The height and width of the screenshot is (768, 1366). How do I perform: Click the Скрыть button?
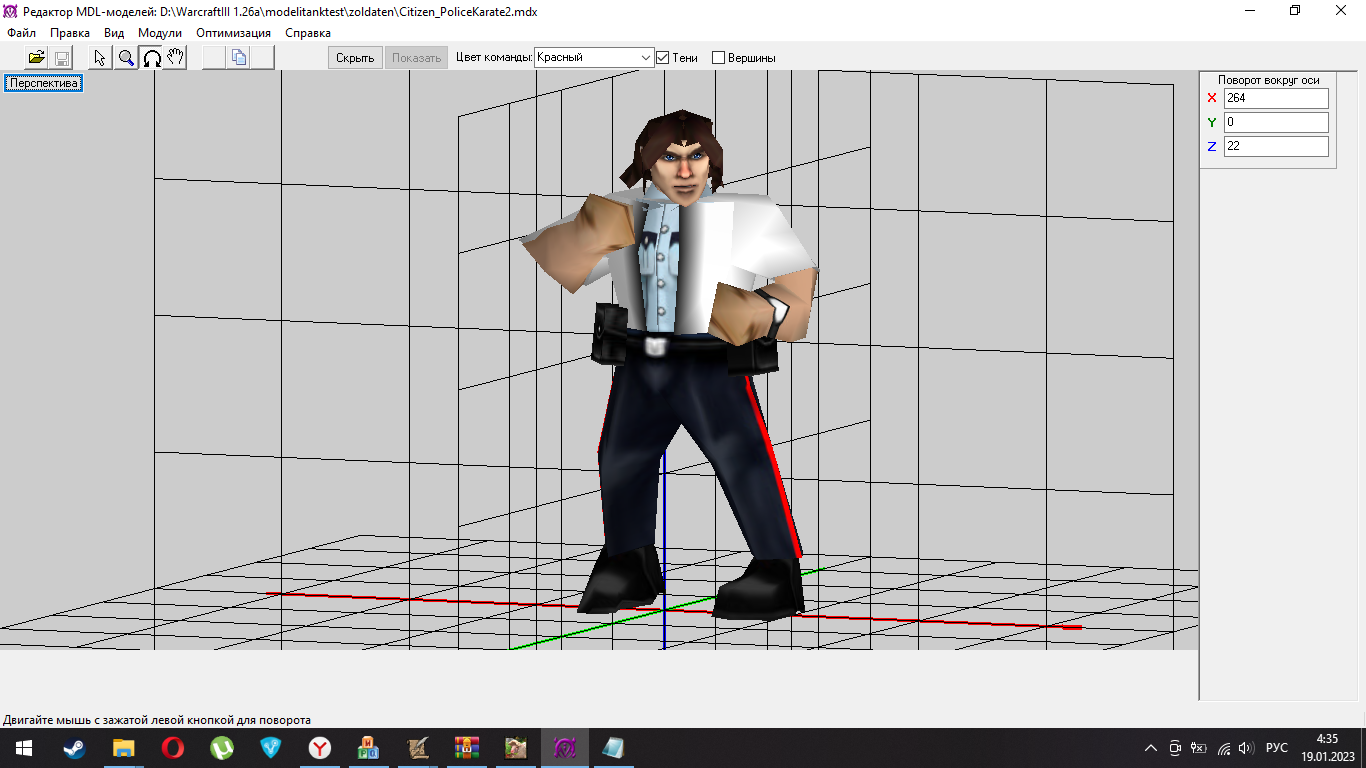tap(355, 58)
